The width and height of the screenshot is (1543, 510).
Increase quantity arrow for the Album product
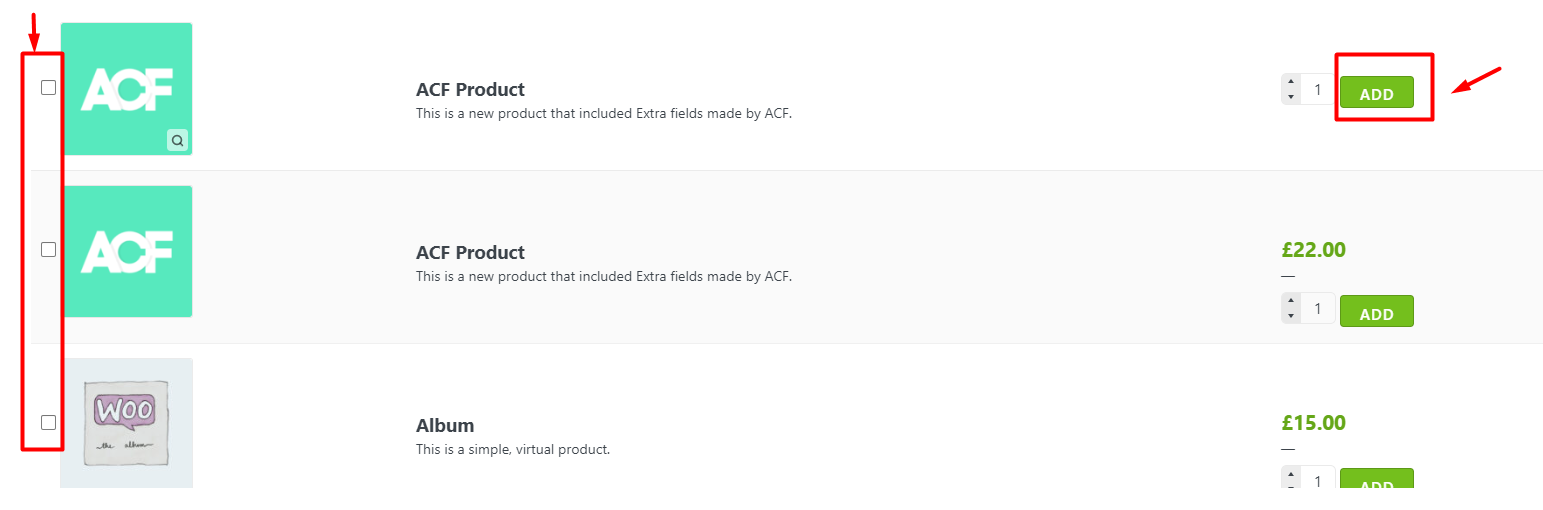1291,474
